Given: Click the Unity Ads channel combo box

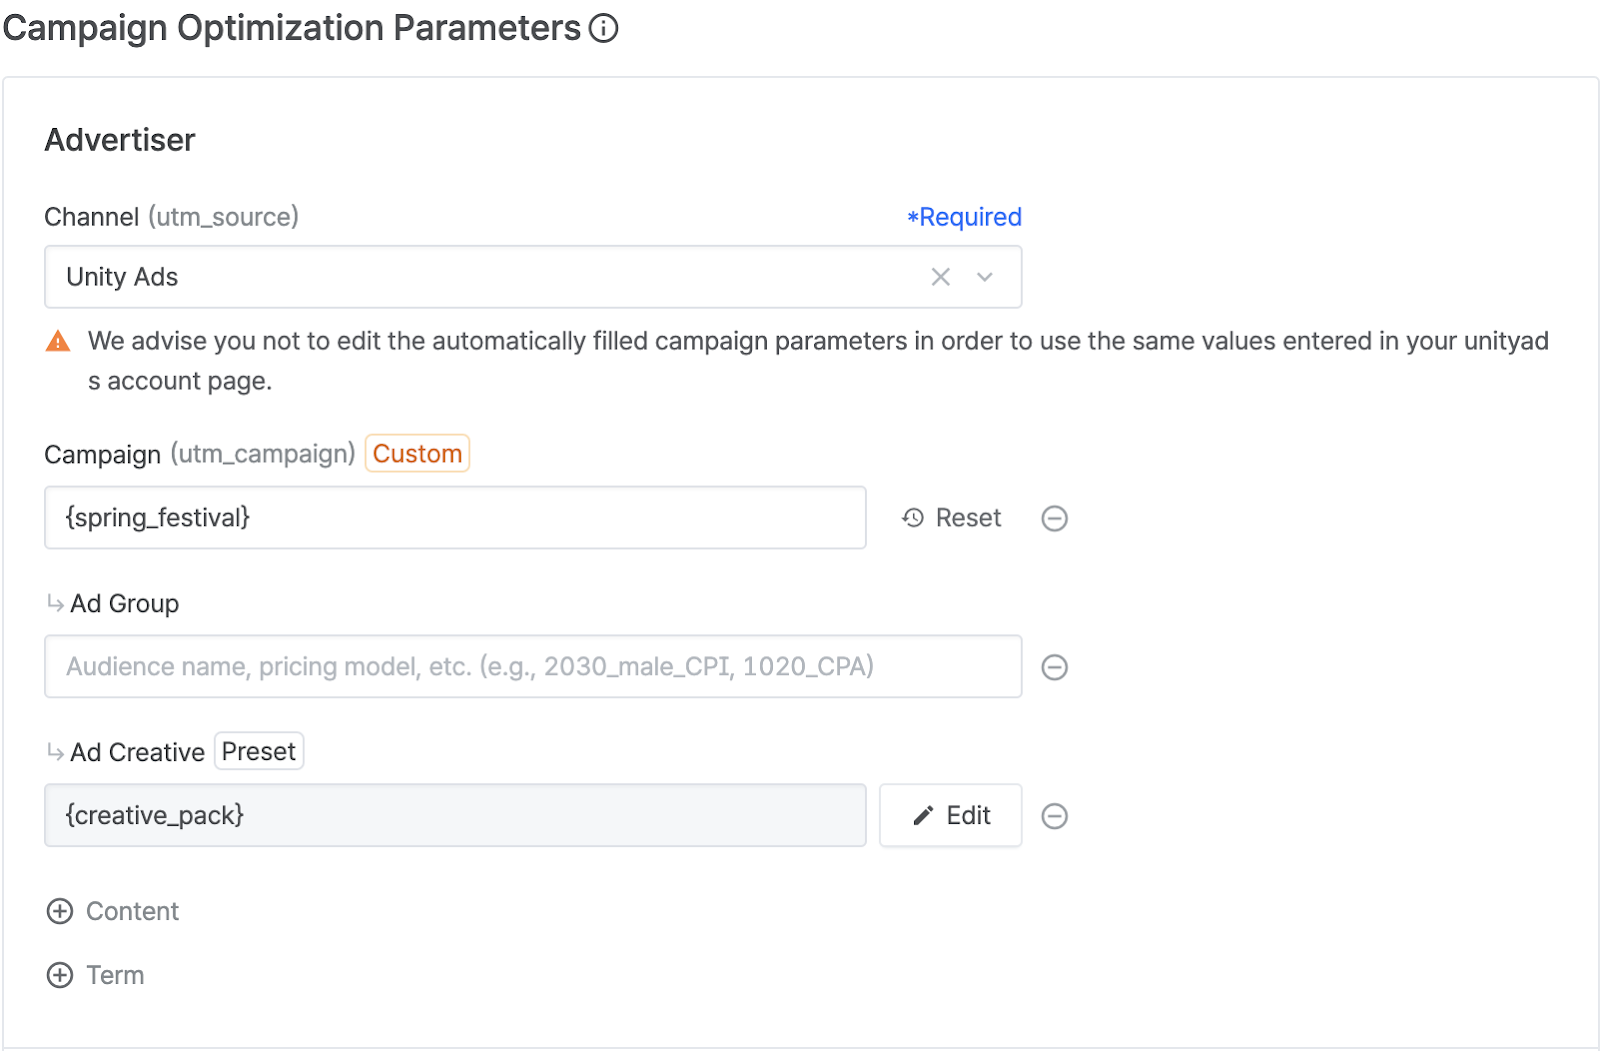Looking at the screenshot, I should (x=480, y=277).
